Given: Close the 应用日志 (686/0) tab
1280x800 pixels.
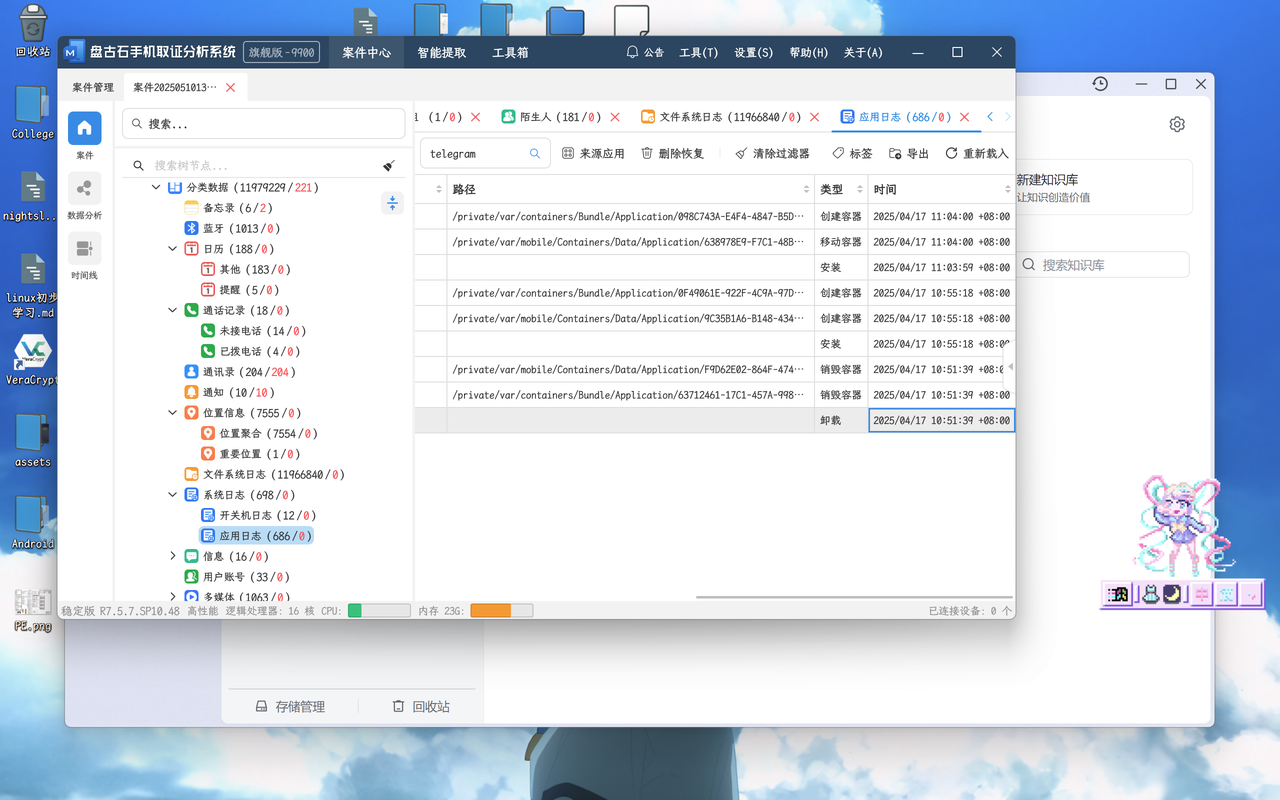Looking at the screenshot, I should click(964, 117).
